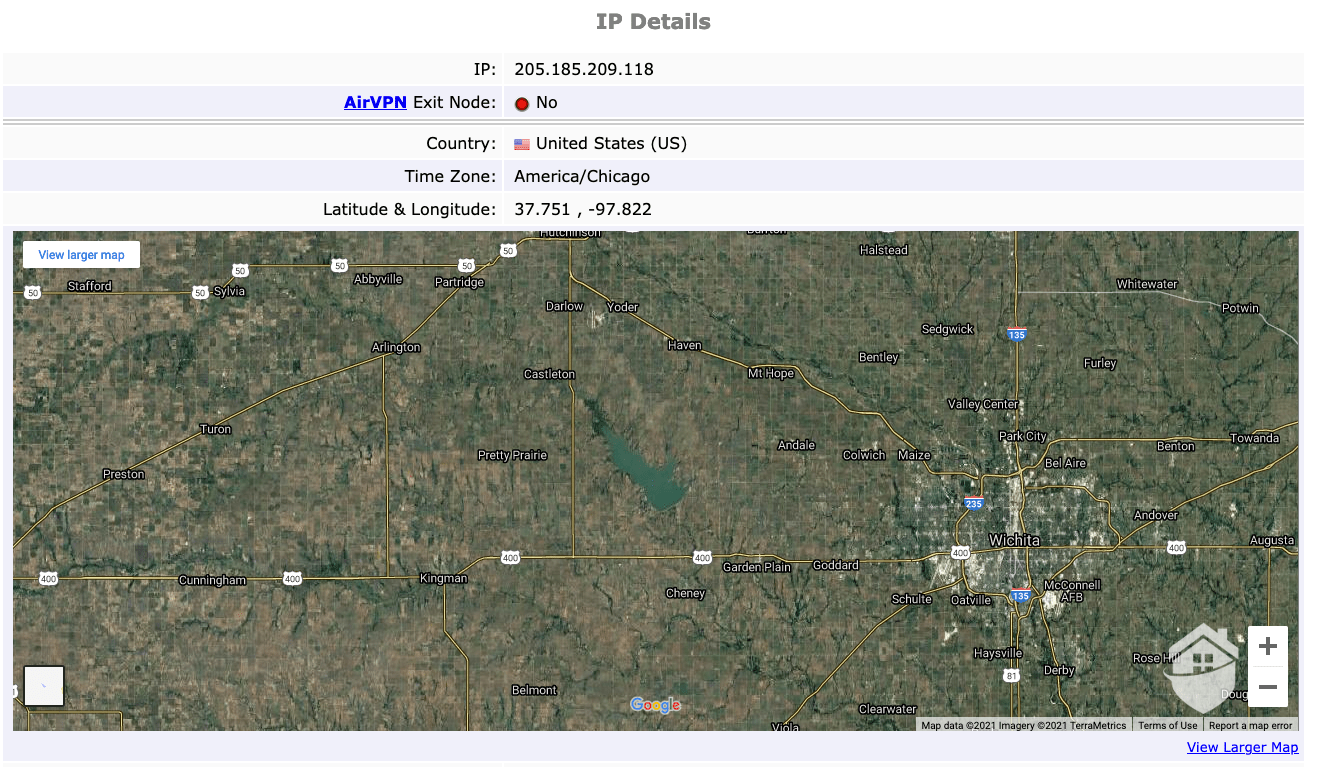Click the Abbyville label on the map

(378, 279)
